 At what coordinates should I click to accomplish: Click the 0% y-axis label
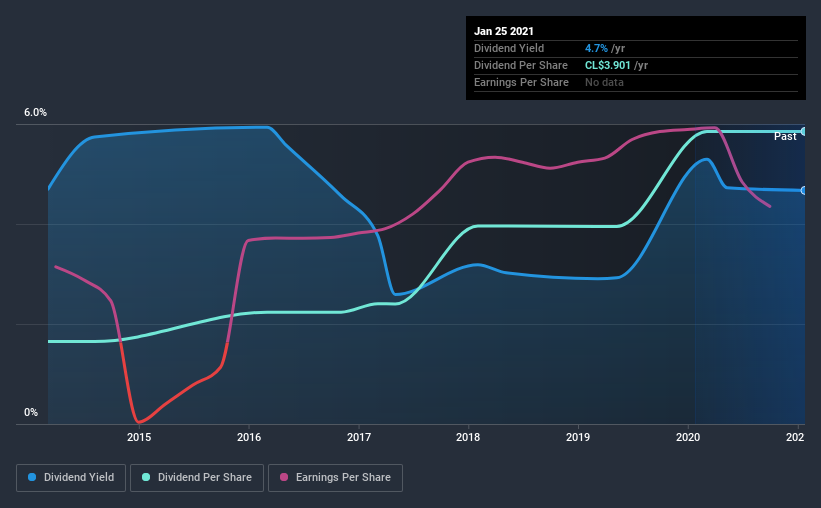coord(31,413)
